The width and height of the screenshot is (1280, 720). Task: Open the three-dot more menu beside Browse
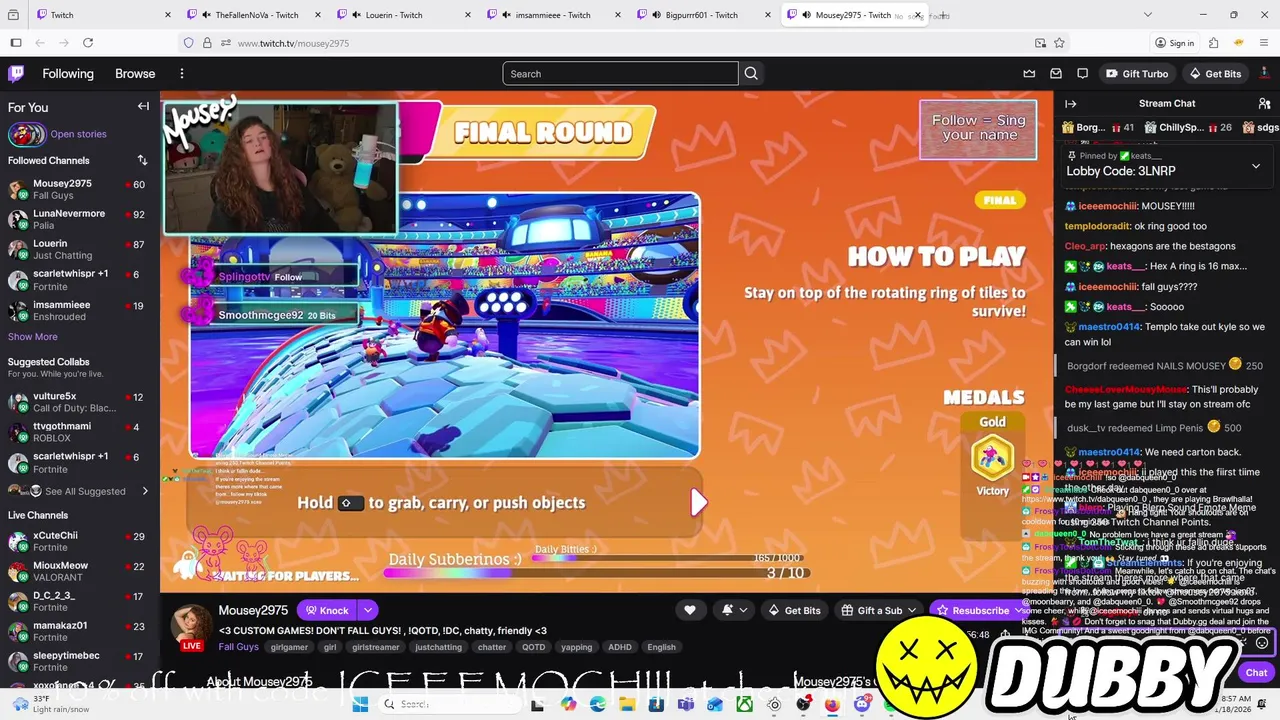182,73
